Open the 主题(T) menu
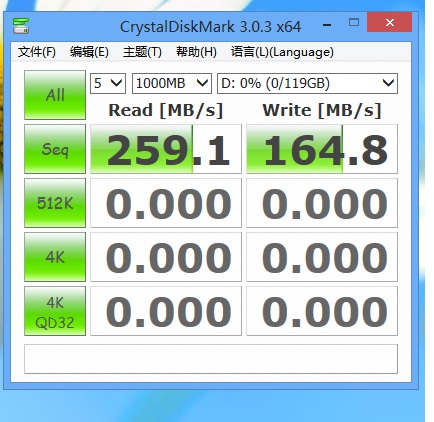Image resolution: width=434 pixels, height=422 pixels. click(x=142, y=52)
